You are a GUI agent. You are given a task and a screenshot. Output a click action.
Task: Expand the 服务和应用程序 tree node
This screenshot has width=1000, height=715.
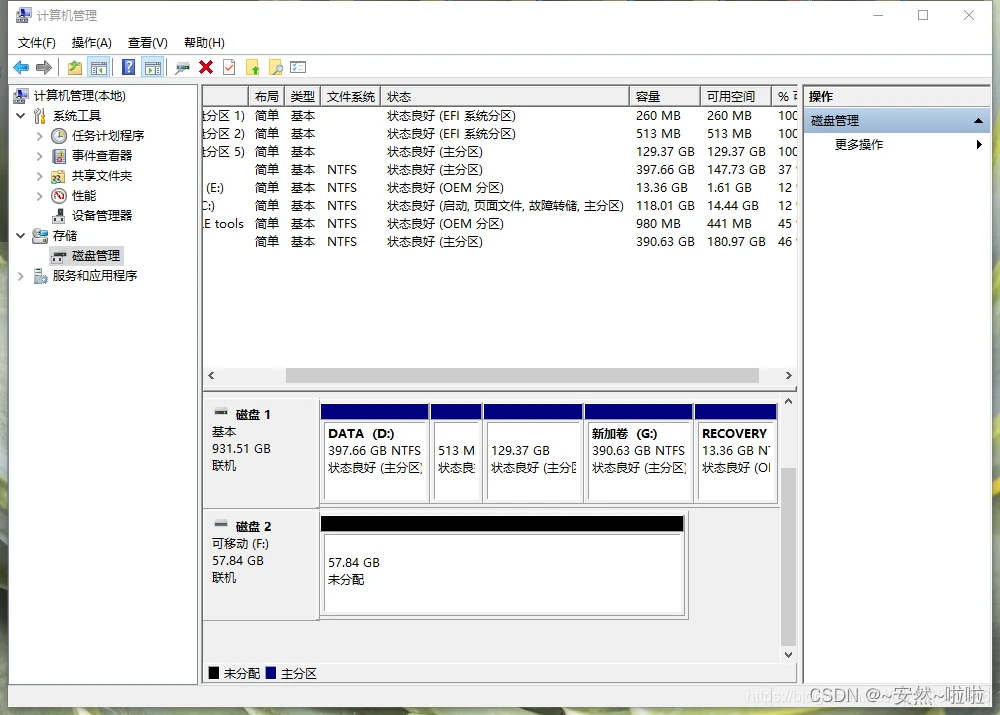click(x=20, y=276)
